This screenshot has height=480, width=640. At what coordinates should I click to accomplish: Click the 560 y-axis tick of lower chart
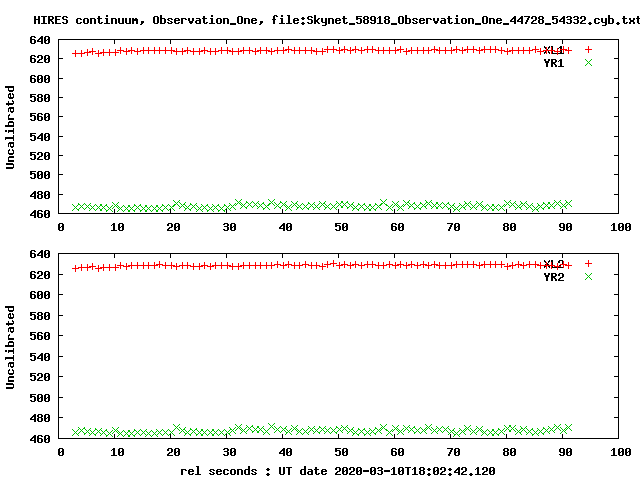(x=40, y=336)
